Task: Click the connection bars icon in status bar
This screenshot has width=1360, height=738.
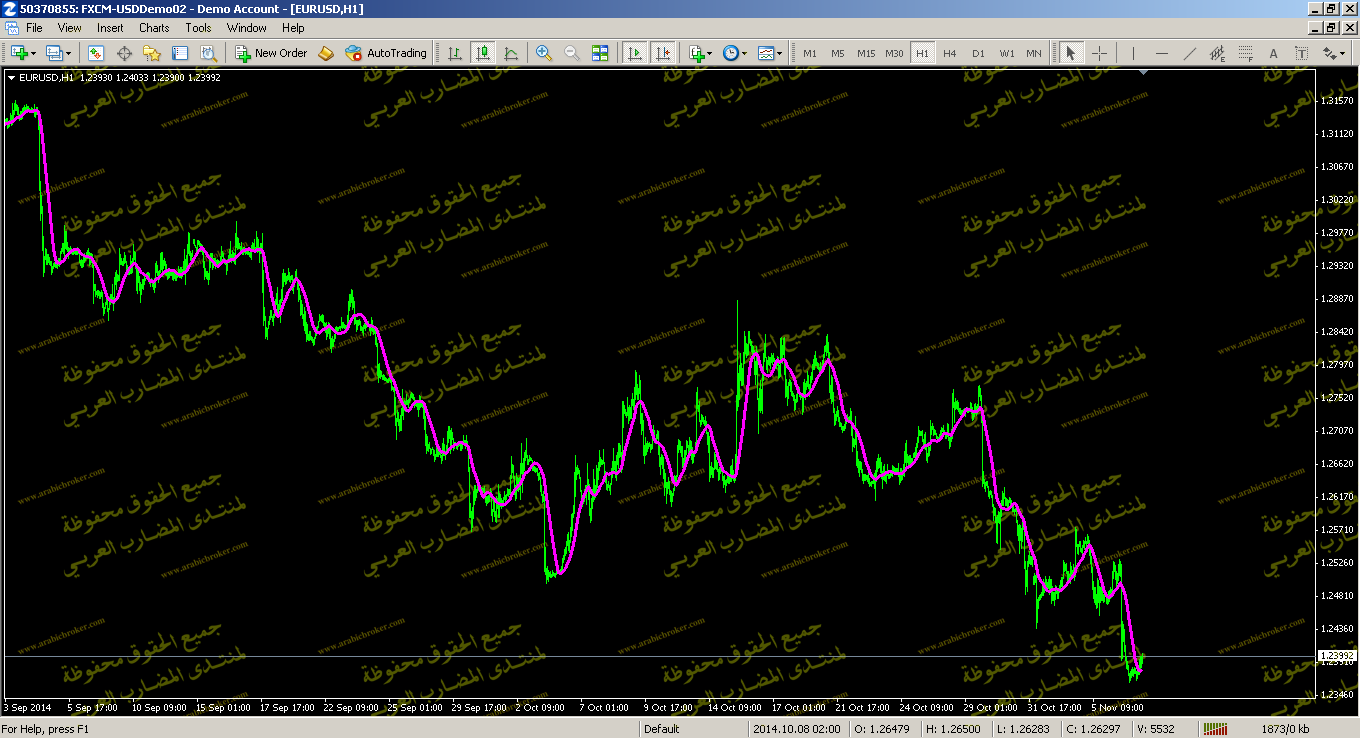Action: (1214, 729)
